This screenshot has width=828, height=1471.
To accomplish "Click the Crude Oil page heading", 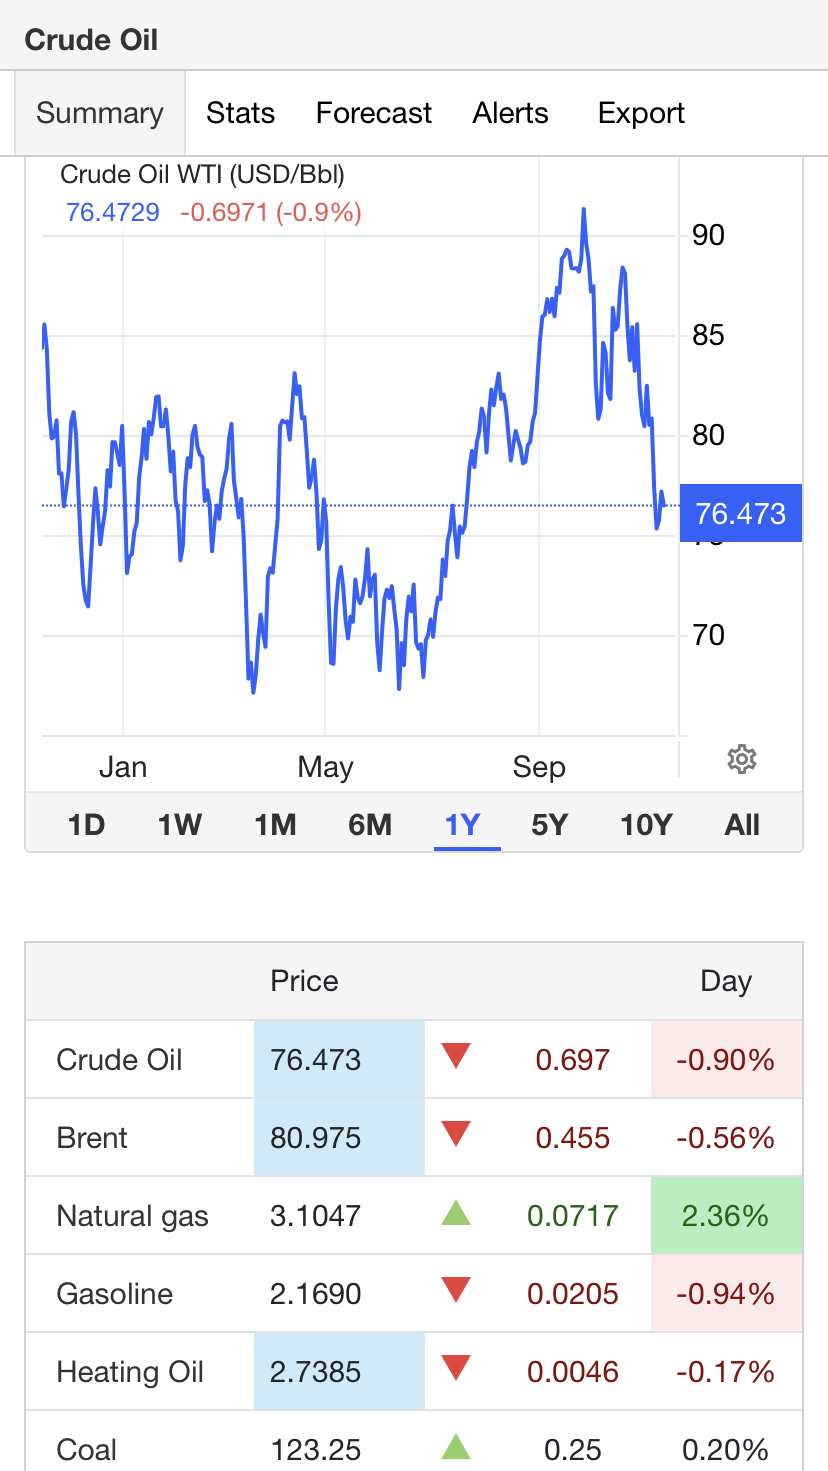I will (x=91, y=40).
